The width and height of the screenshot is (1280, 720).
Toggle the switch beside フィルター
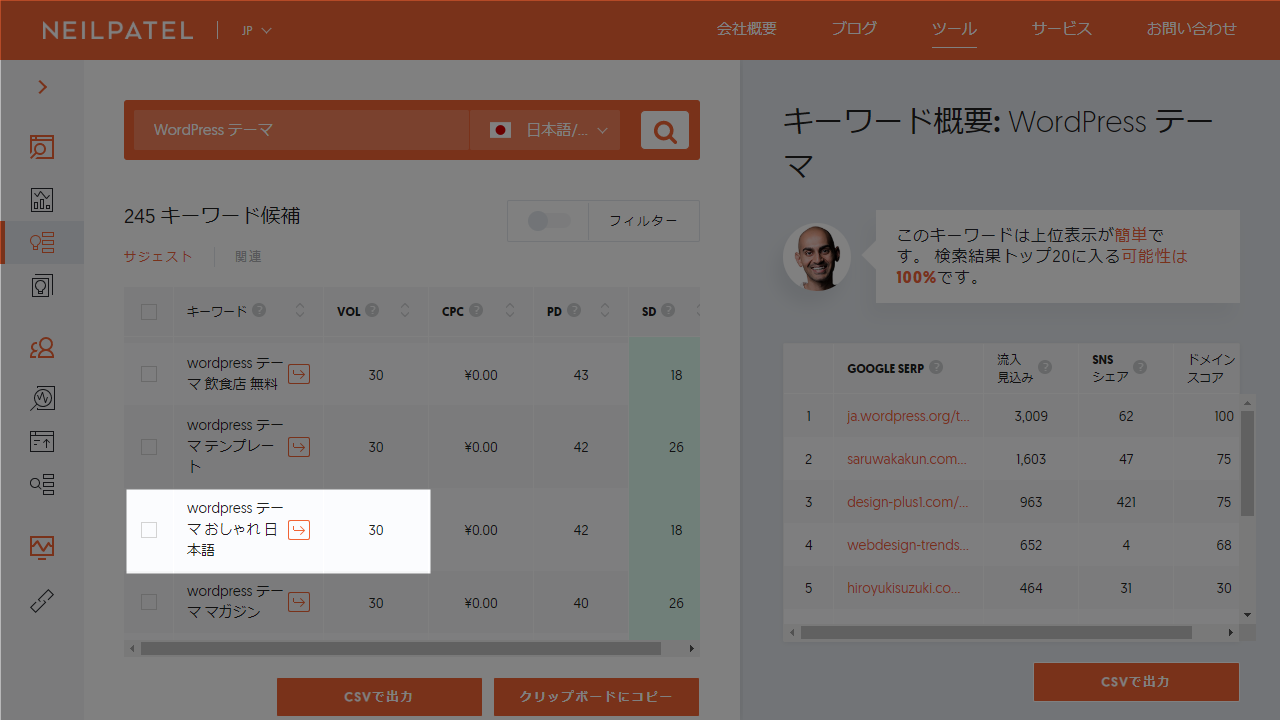549,221
